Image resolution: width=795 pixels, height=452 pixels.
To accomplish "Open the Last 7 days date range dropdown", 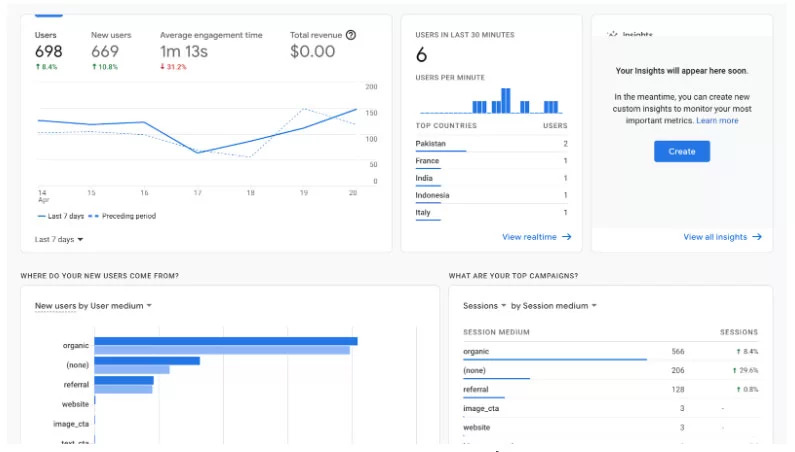I will click(59, 239).
